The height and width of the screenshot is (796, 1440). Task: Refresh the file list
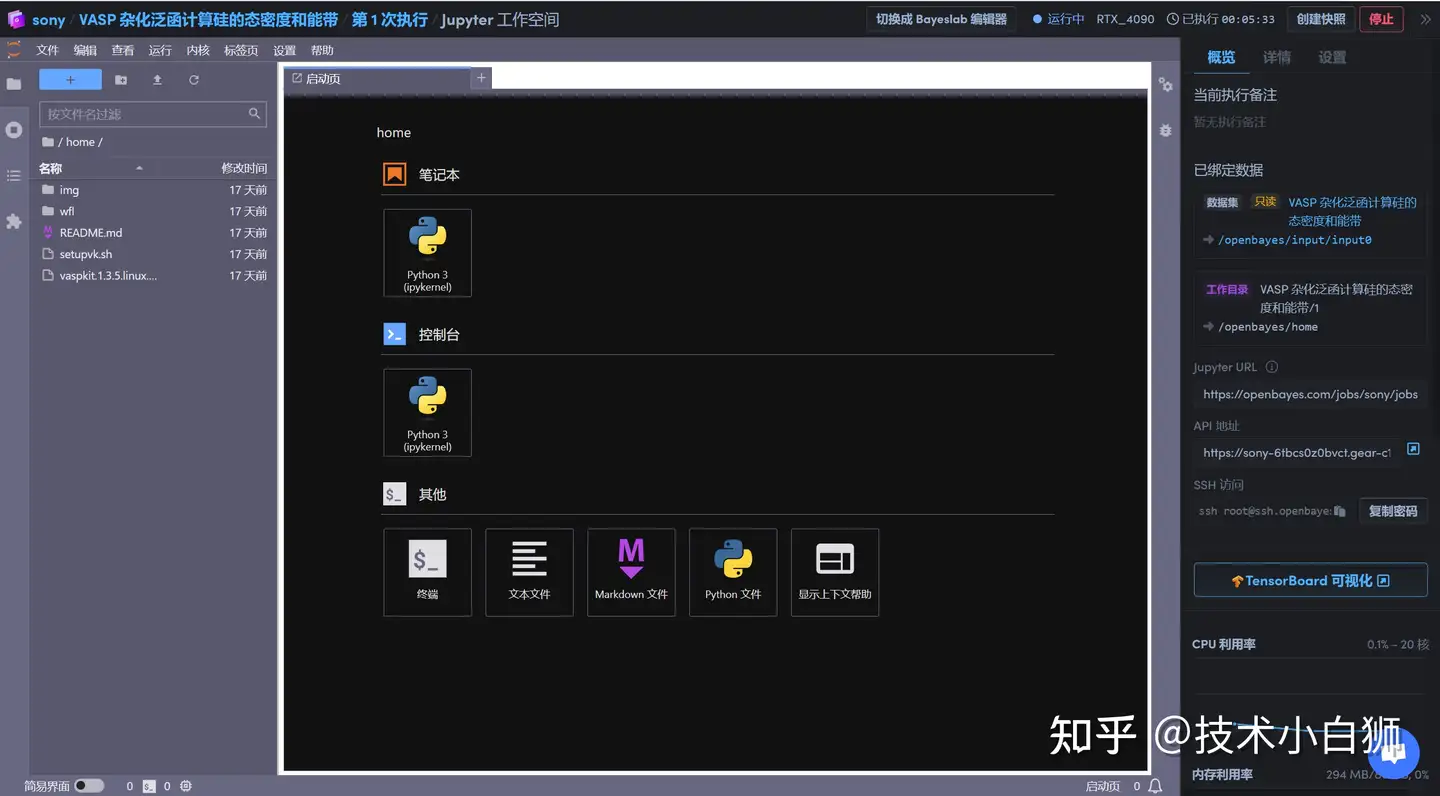point(194,80)
